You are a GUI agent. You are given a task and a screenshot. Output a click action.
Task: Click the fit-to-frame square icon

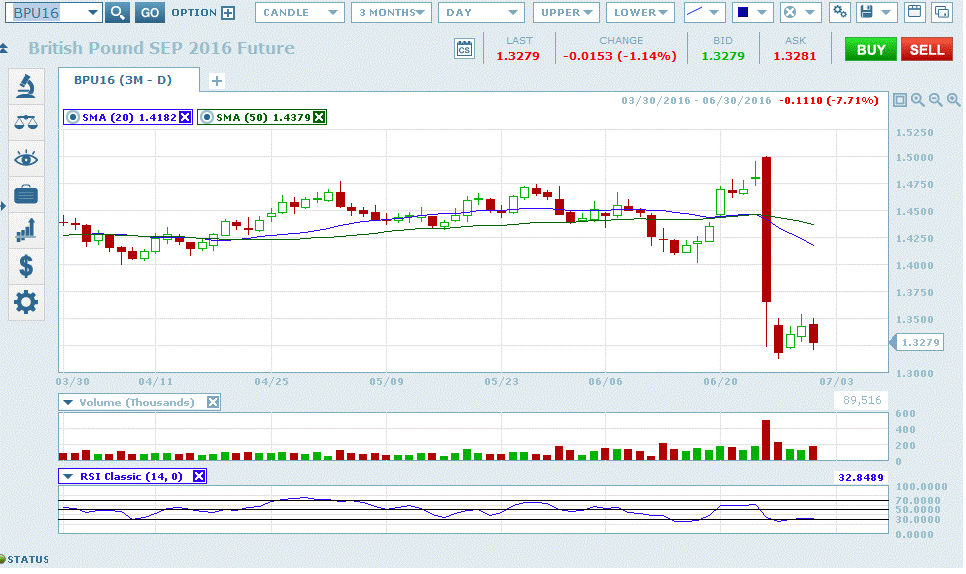point(900,100)
